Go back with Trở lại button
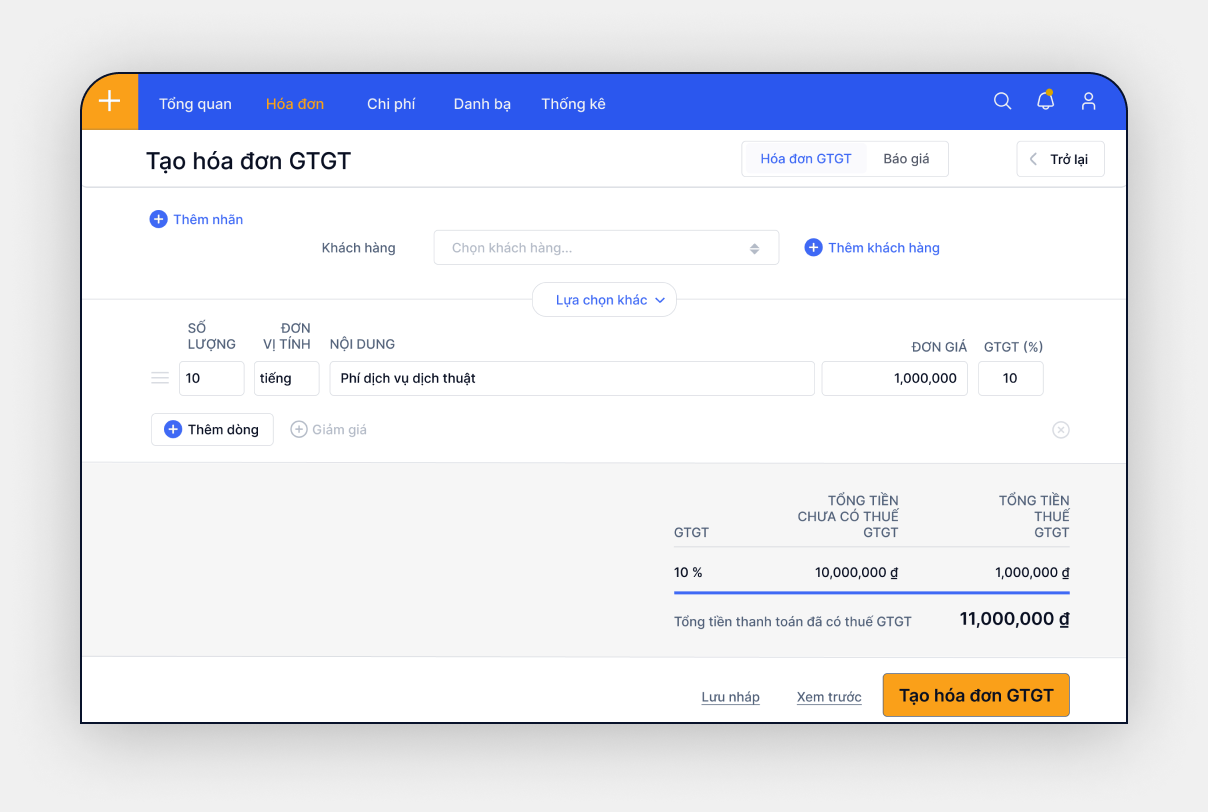The width and height of the screenshot is (1208, 812). tap(1060, 160)
